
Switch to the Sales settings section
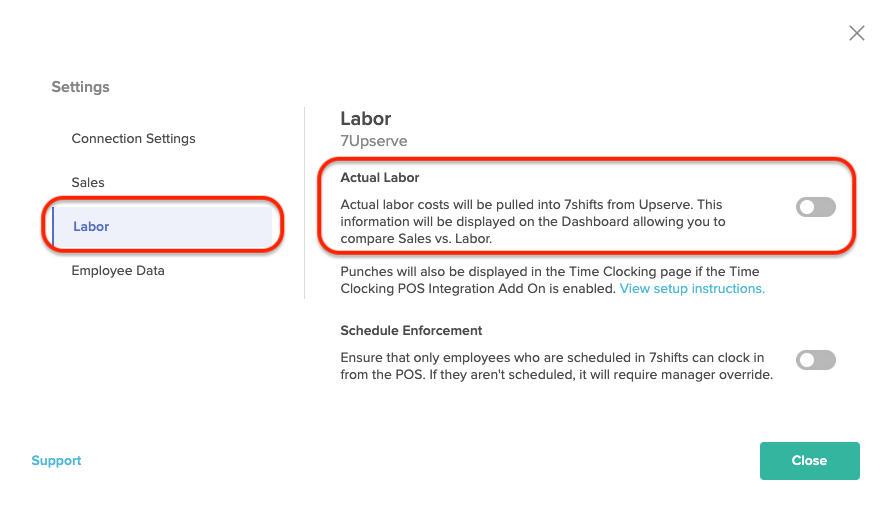tap(88, 183)
